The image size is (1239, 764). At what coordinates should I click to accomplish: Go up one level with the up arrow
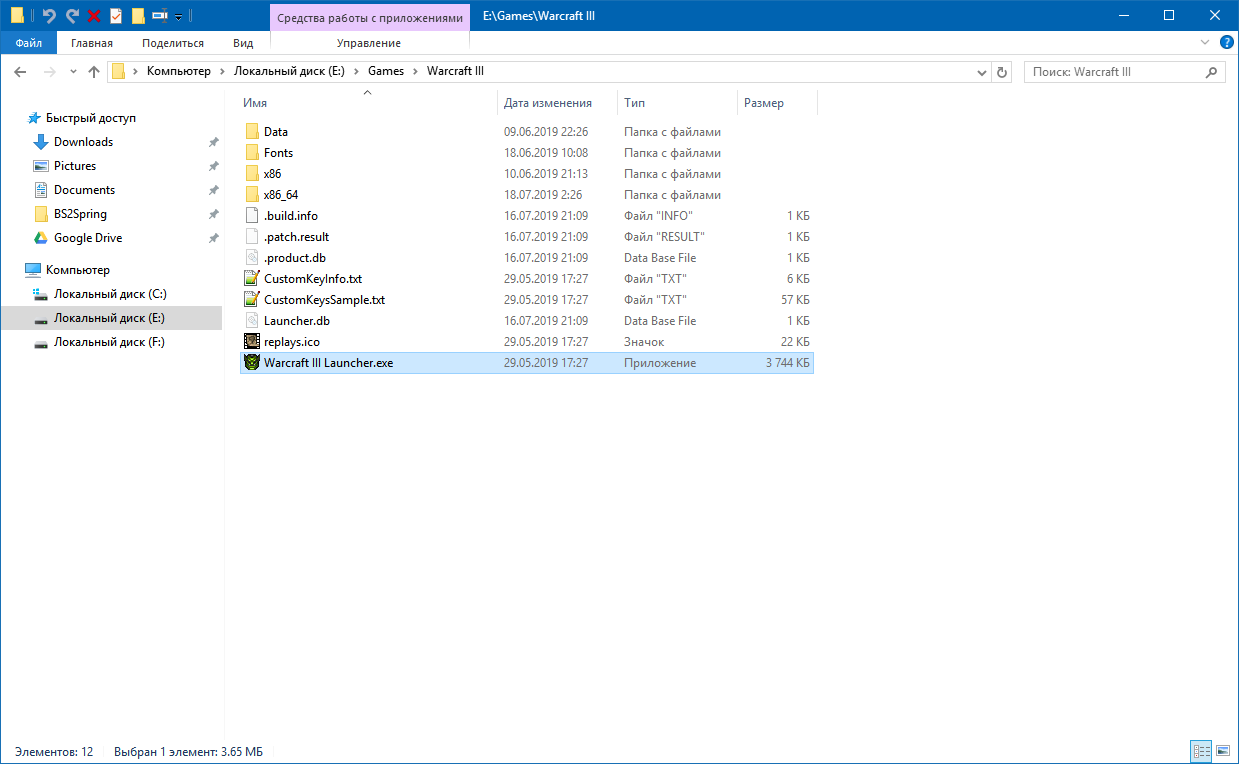94,72
